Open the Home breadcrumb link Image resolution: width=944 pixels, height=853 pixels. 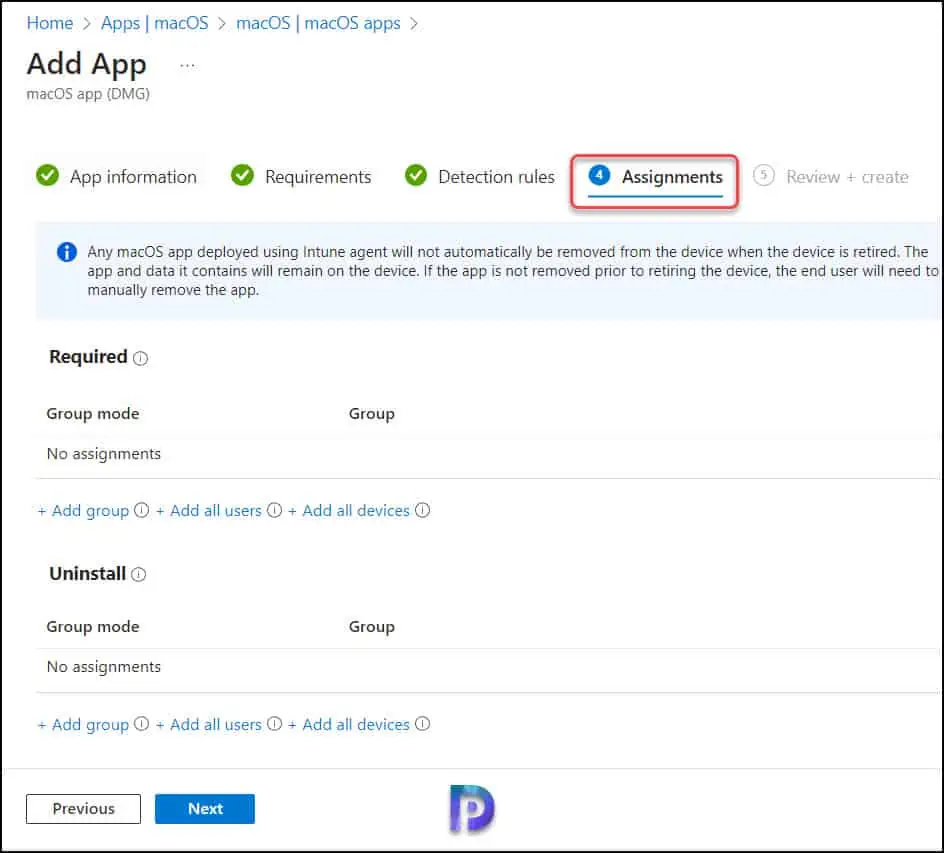(49, 23)
